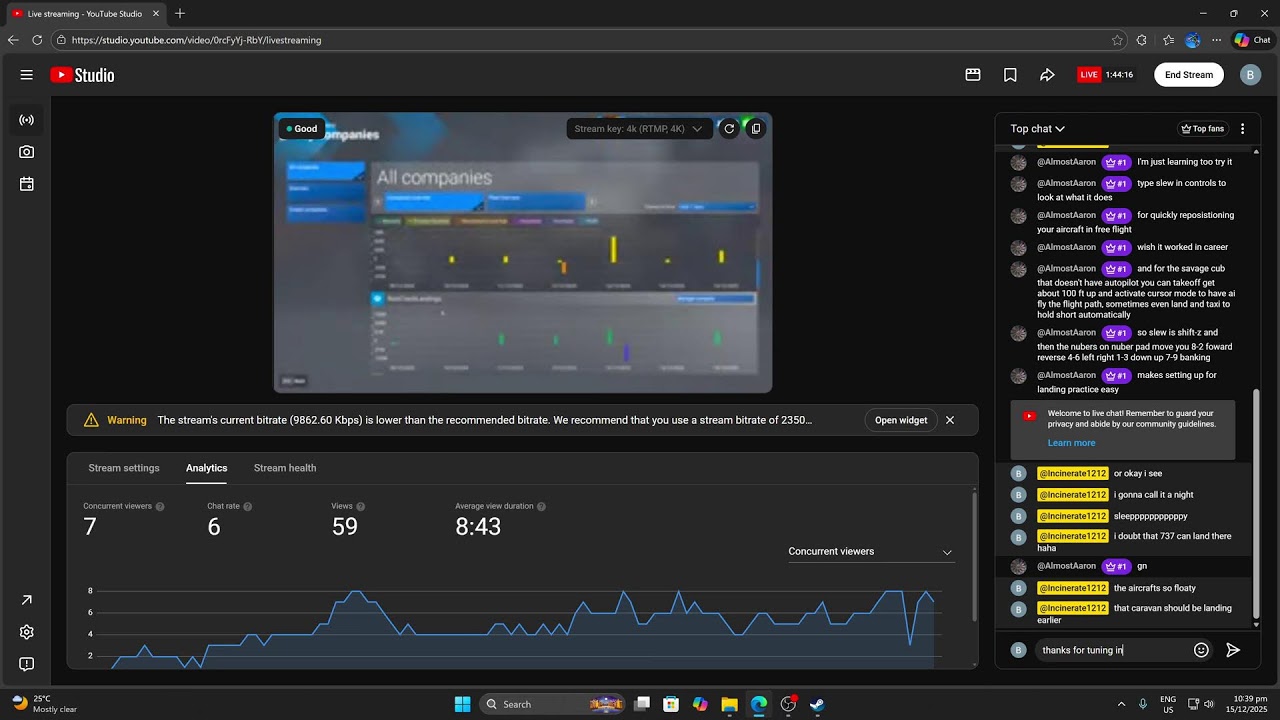Open chat options three-dot menu
This screenshot has height=720, width=1280.
1242,129
